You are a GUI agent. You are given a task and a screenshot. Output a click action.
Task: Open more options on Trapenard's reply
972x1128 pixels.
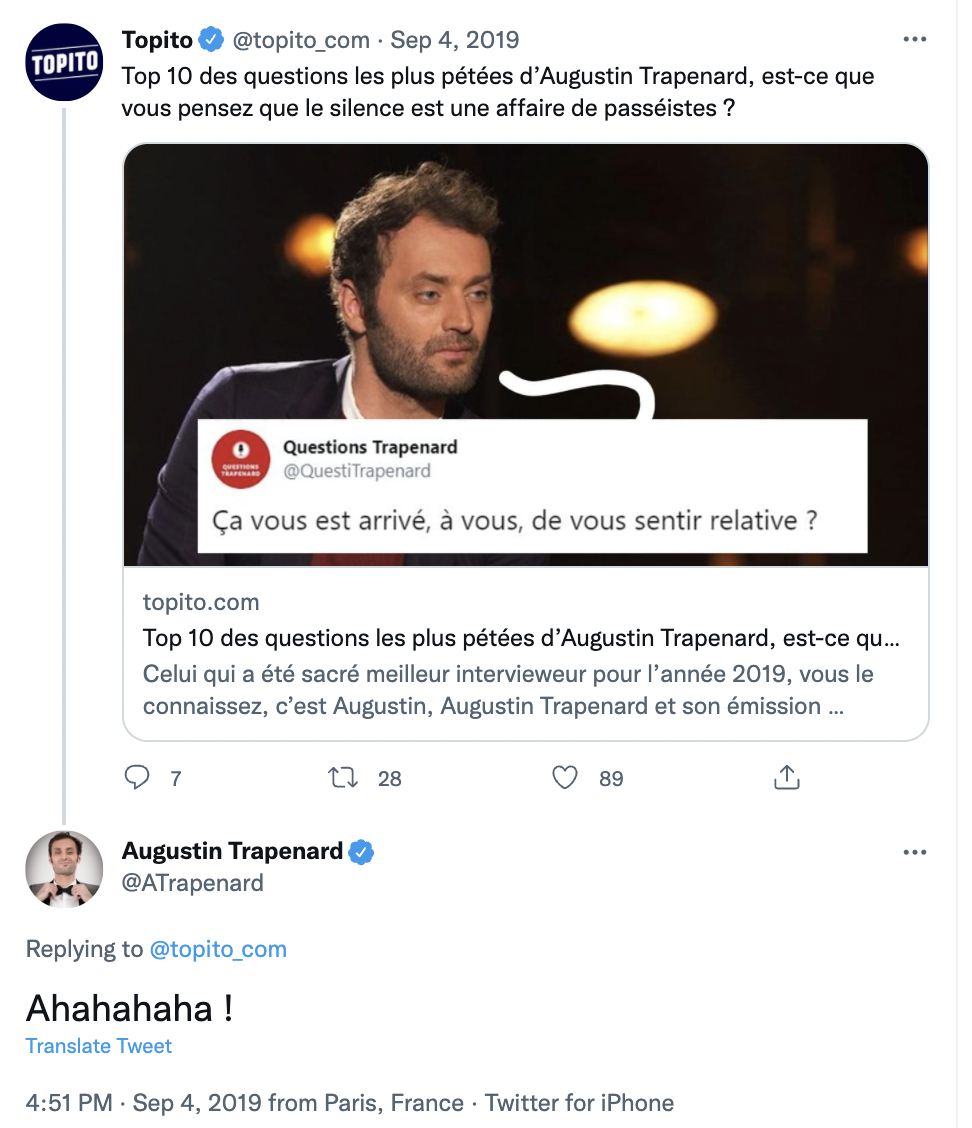coord(914,852)
